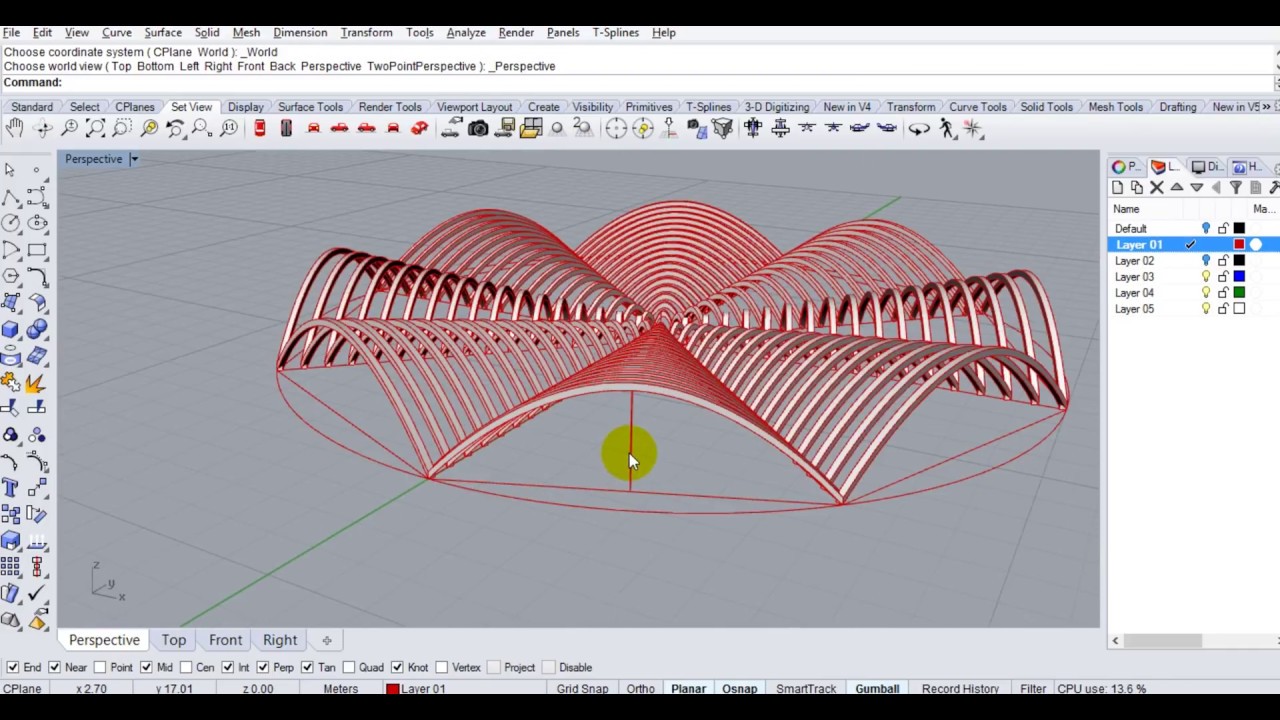Open the File menu

click(11, 32)
